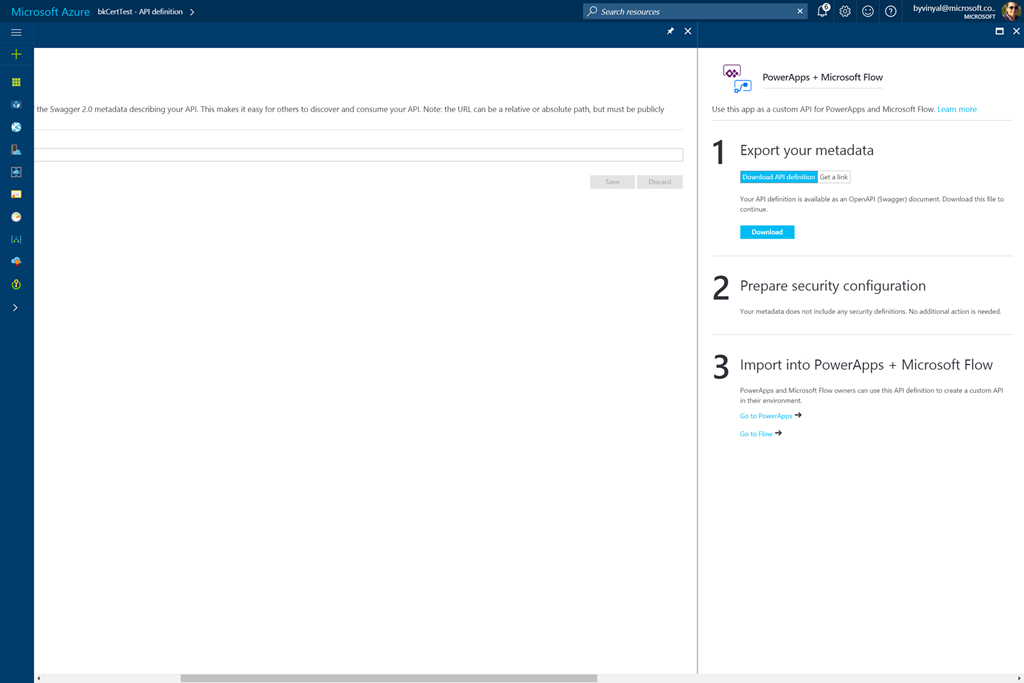The image size is (1024, 683).
Task: Click the blue Download button
Action: click(x=767, y=232)
